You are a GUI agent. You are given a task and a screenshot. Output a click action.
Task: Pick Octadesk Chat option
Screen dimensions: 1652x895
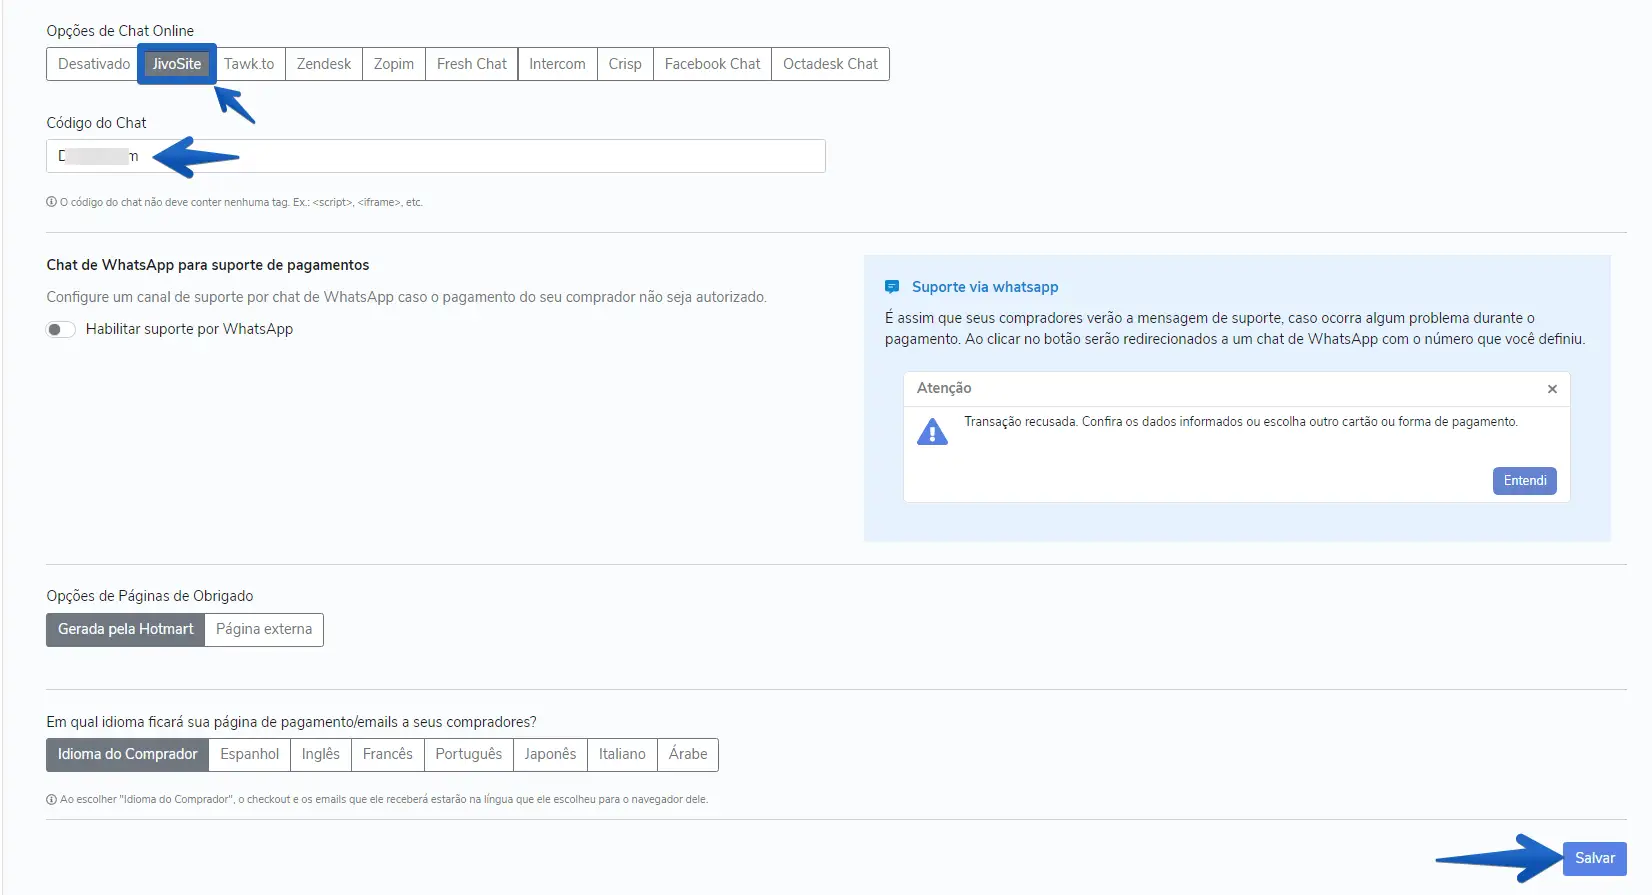(x=830, y=64)
